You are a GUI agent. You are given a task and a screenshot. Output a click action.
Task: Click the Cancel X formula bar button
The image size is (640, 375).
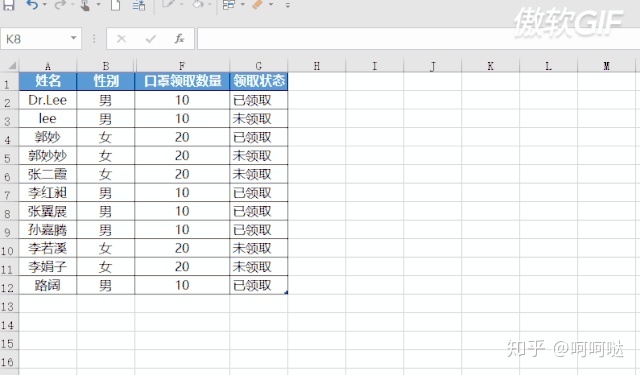[121, 39]
